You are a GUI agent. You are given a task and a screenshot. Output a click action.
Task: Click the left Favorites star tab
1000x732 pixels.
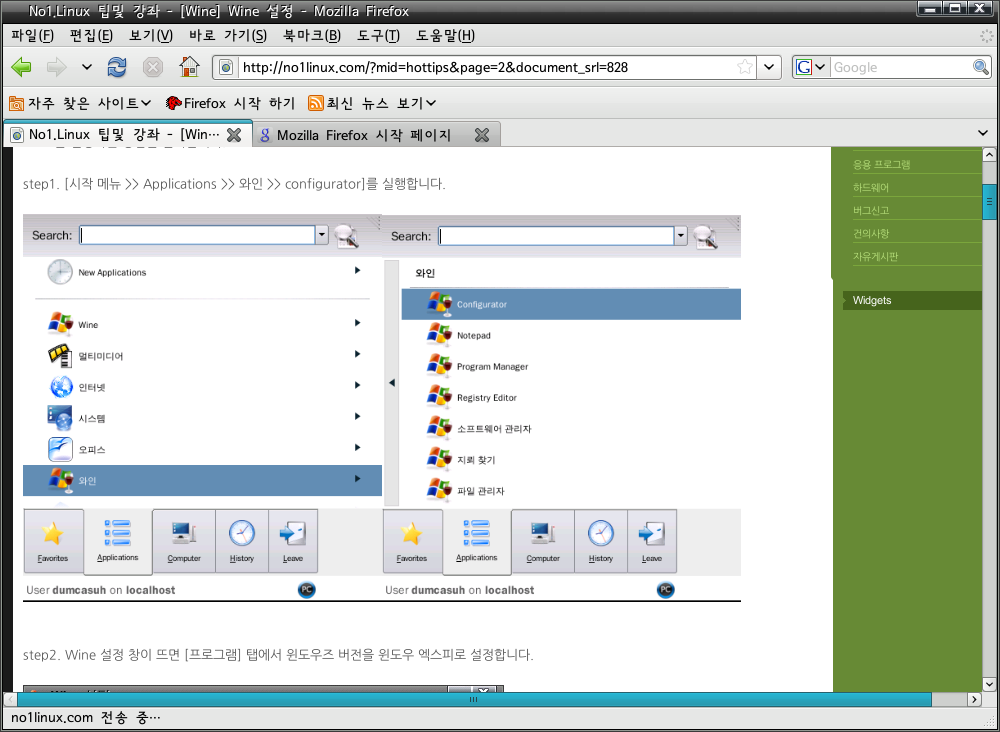coord(53,541)
